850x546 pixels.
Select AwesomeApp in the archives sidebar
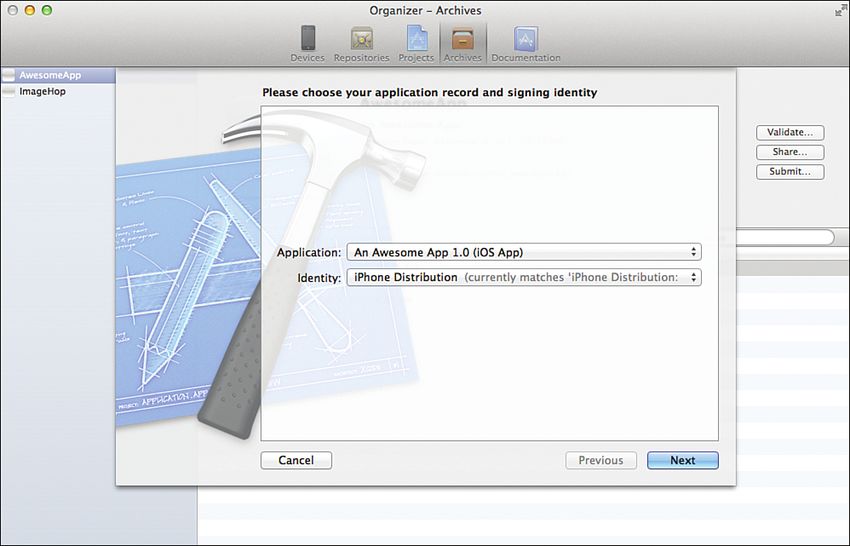click(58, 75)
